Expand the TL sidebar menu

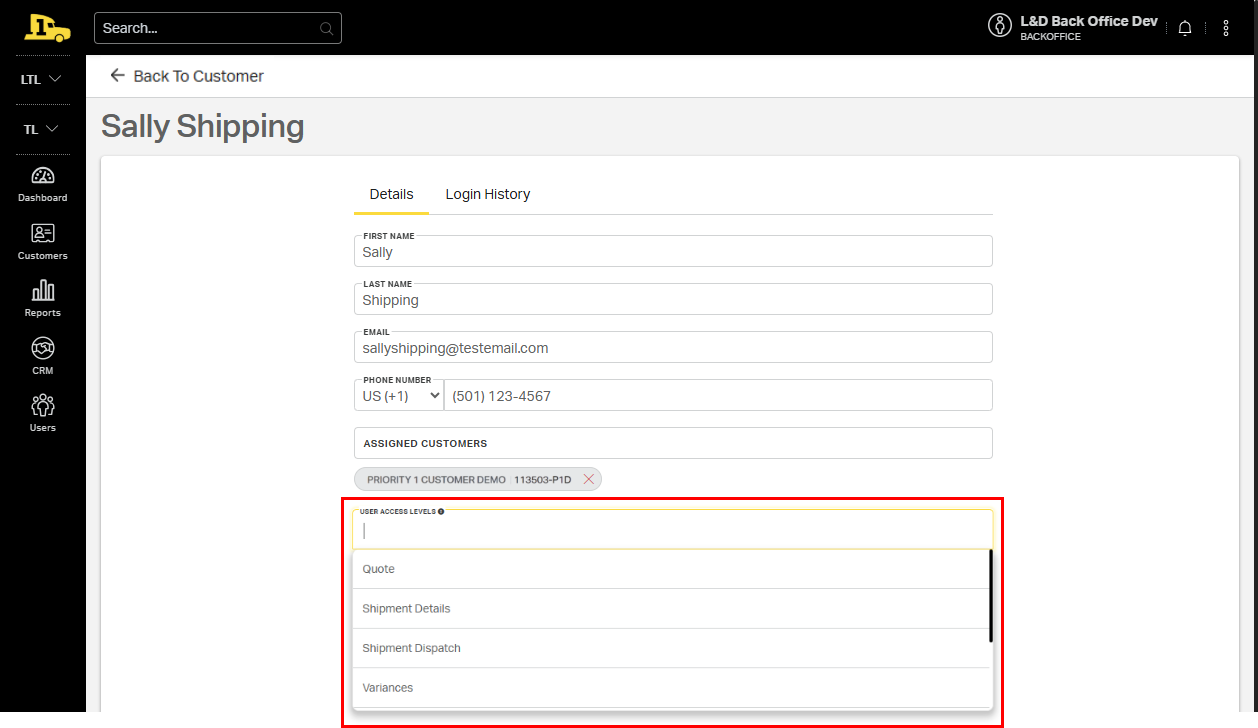pos(42,129)
